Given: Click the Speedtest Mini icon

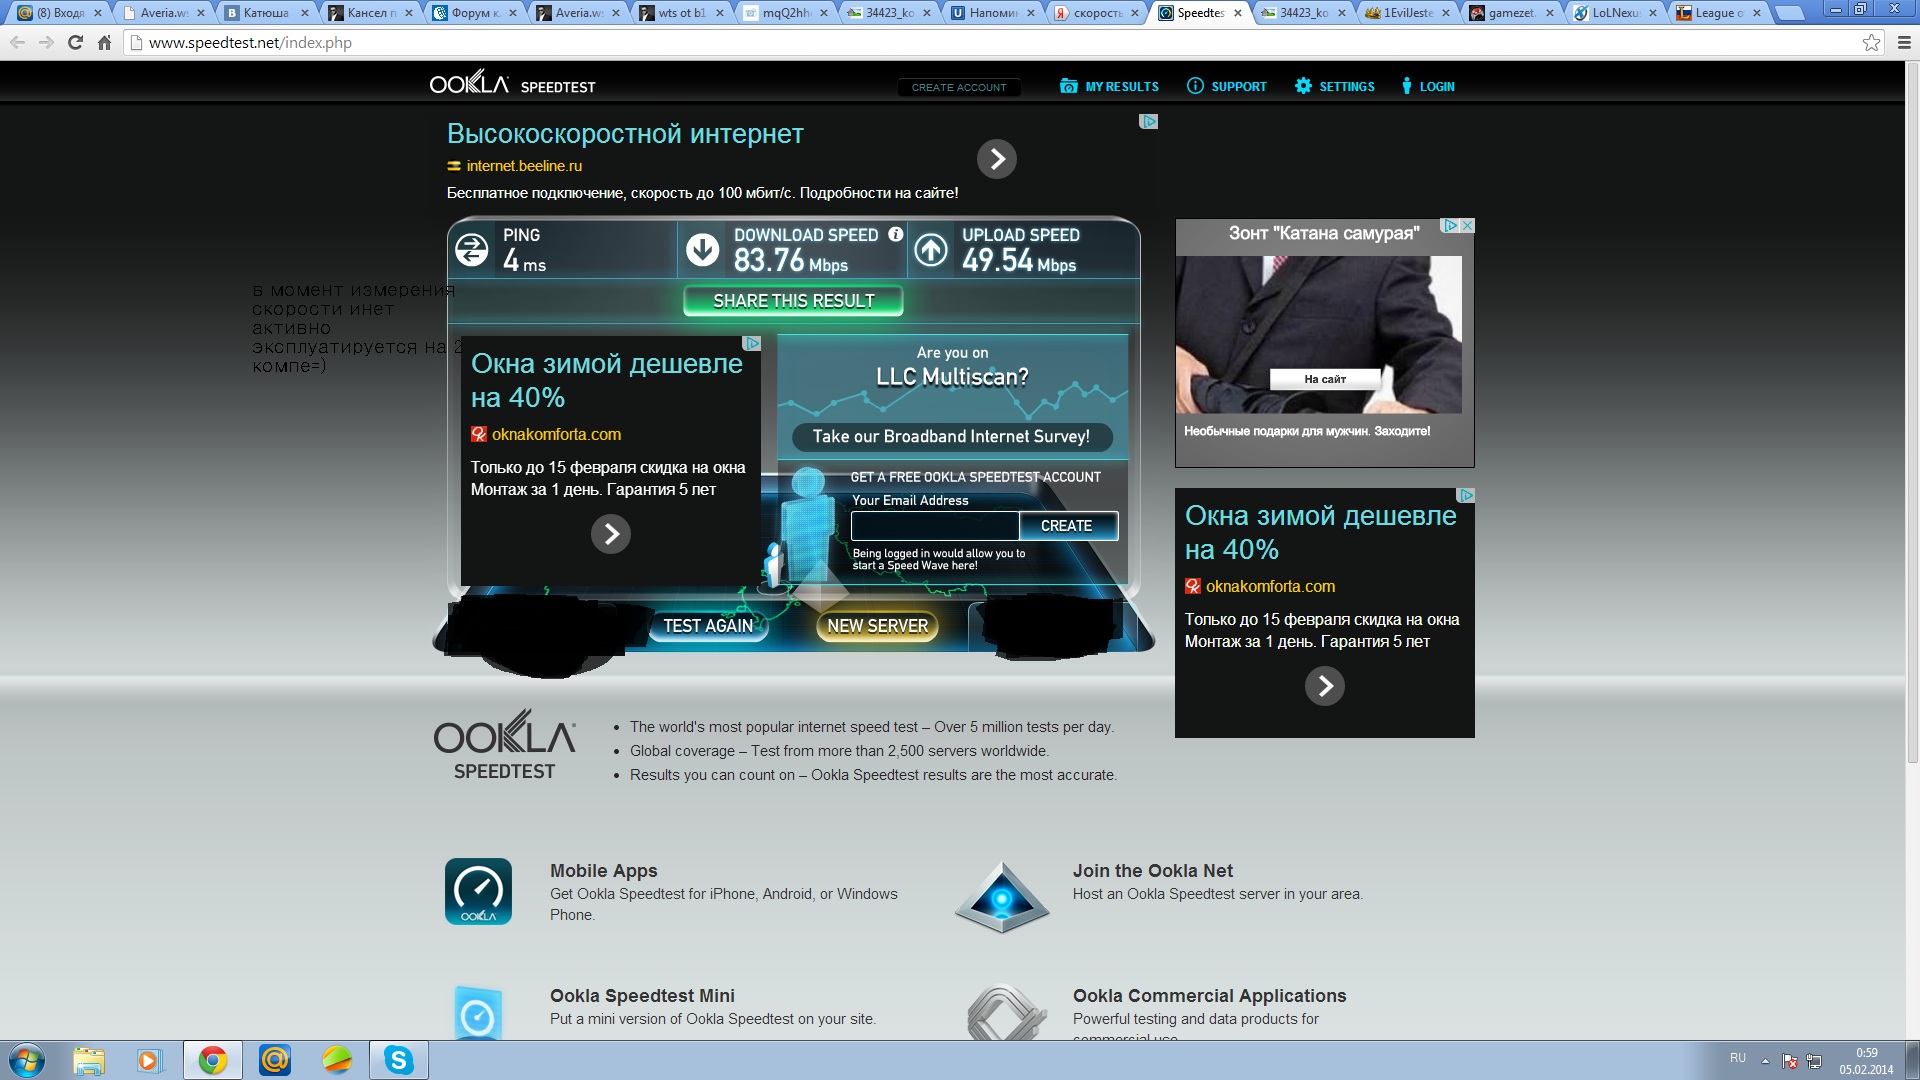Looking at the screenshot, I should pos(477,1013).
